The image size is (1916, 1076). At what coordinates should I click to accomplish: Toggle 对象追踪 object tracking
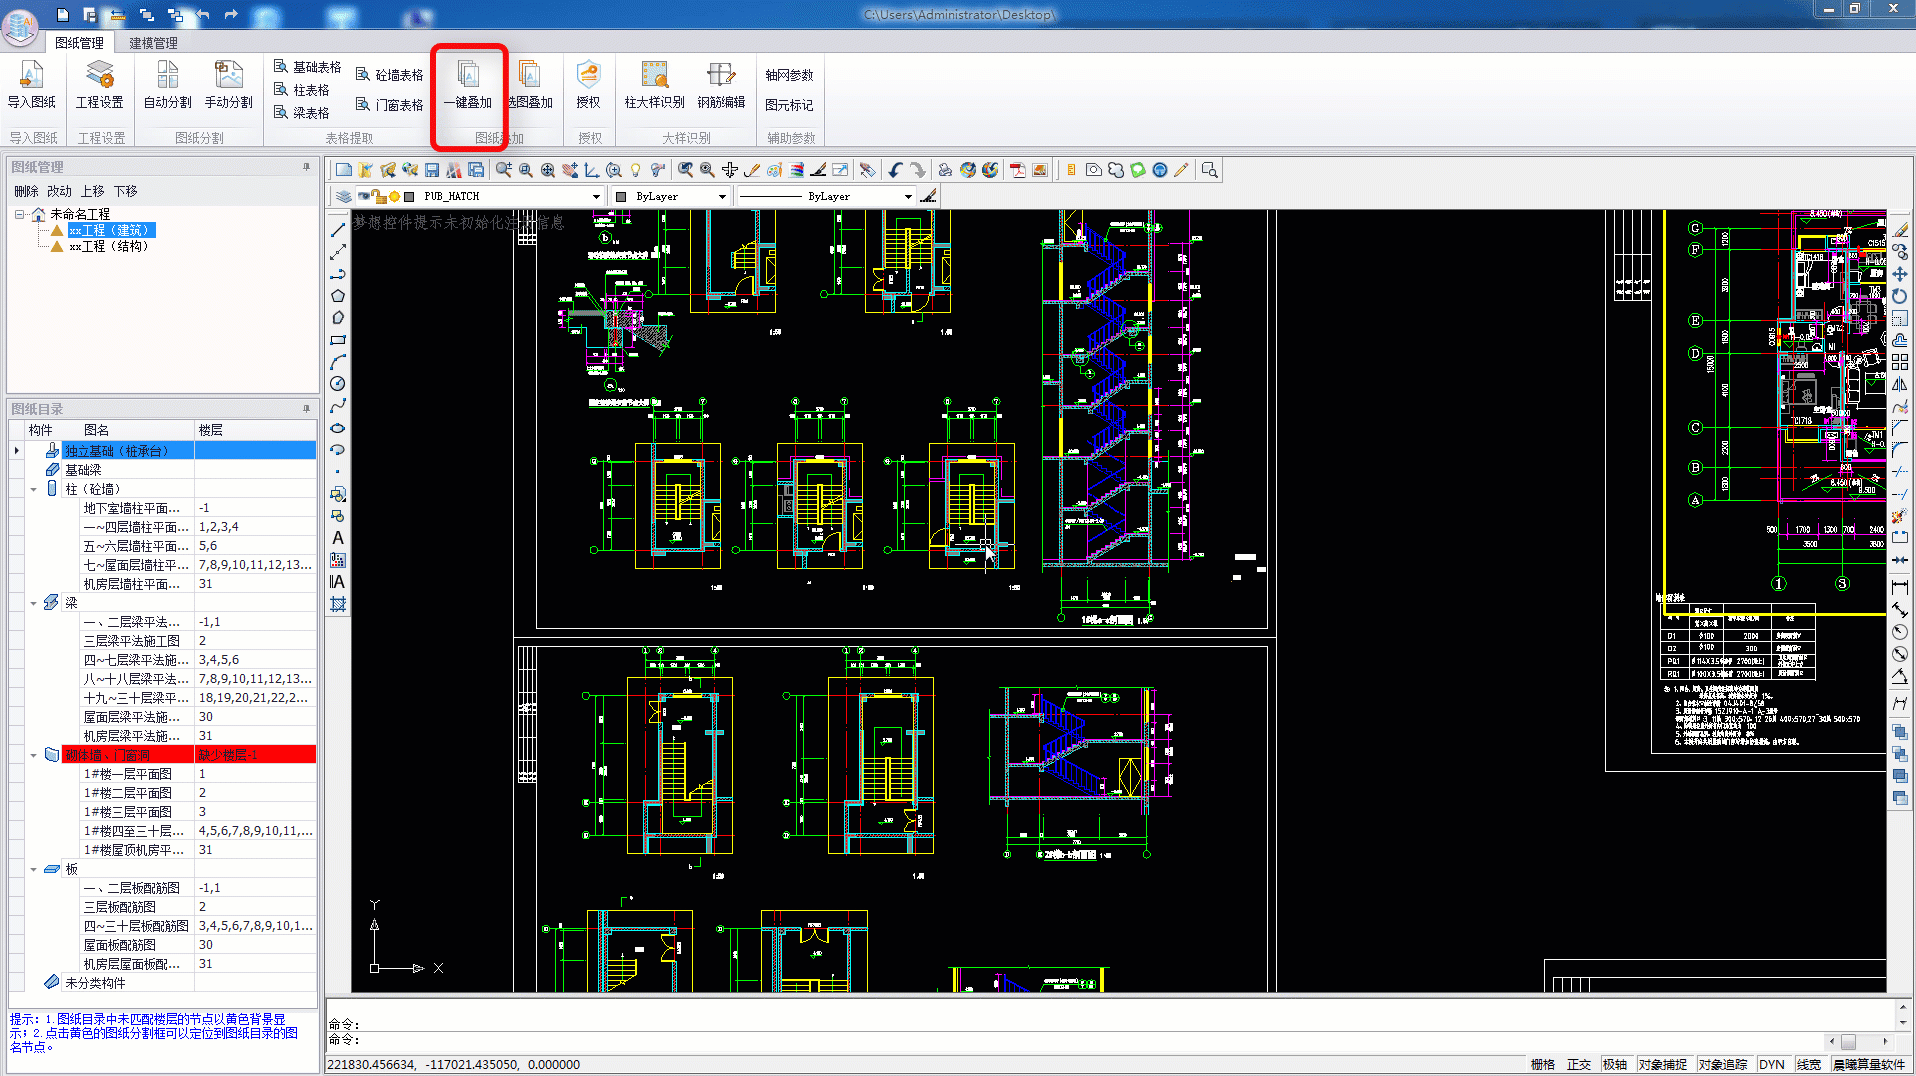point(1723,1065)
